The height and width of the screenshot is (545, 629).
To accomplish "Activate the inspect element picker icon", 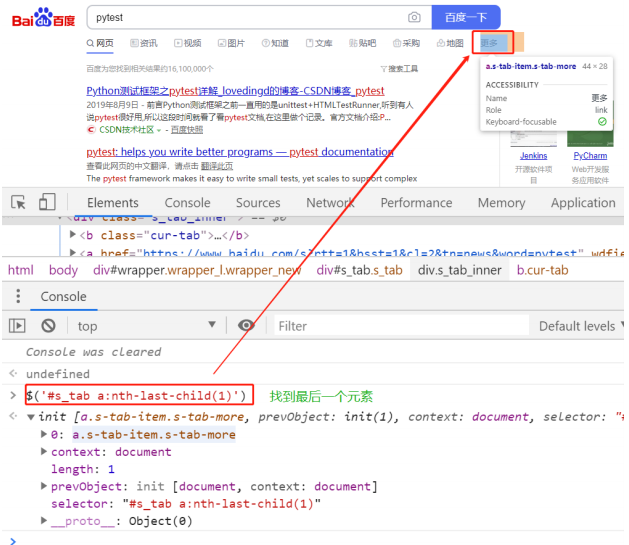I will point(18,202).
